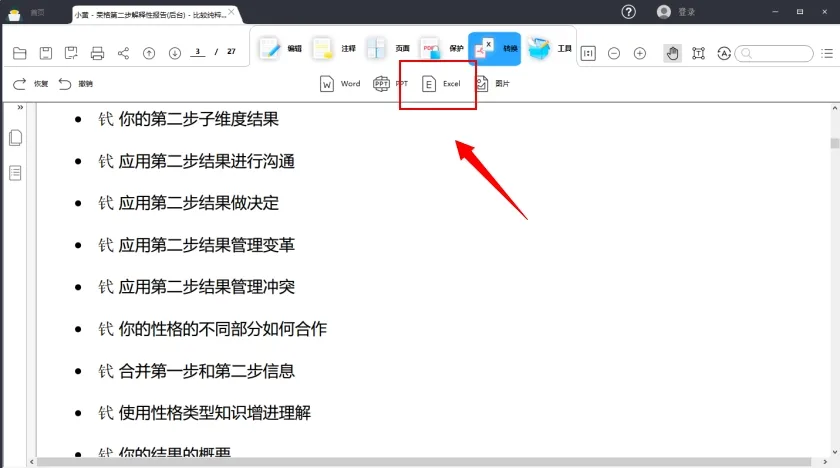
Task: Click the text 合并第一步和第二步信息
Action: point(207,371)
